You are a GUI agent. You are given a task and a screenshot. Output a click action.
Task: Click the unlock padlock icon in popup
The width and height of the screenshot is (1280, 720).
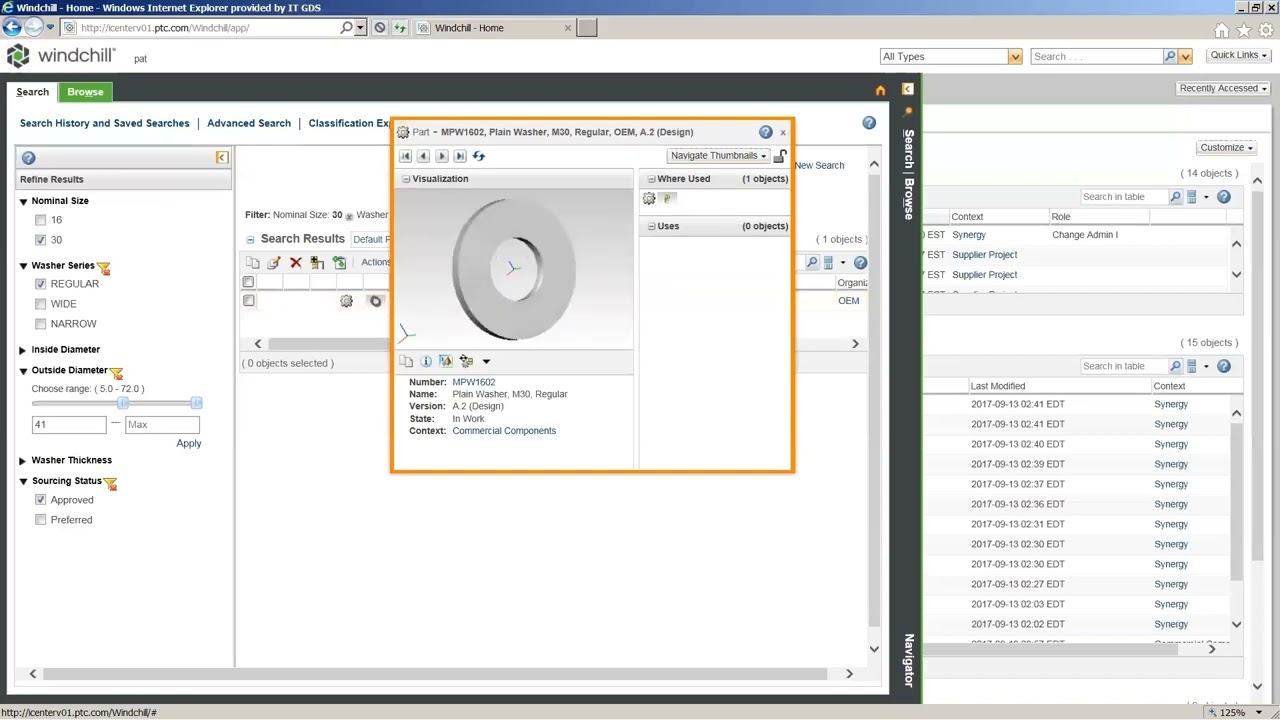pos(780,156)
